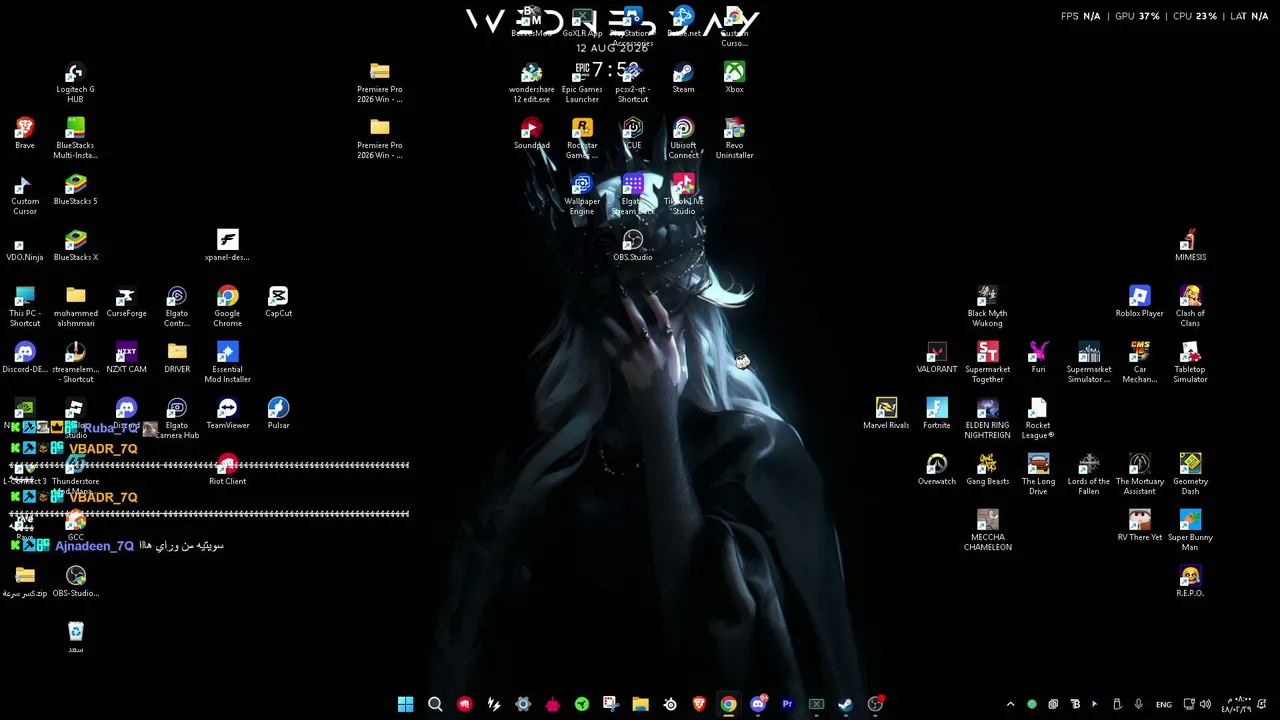This screenshot has width=1280, height=720.
Task: Select the DRIVER folder on desktop
Action: point(177,358)
